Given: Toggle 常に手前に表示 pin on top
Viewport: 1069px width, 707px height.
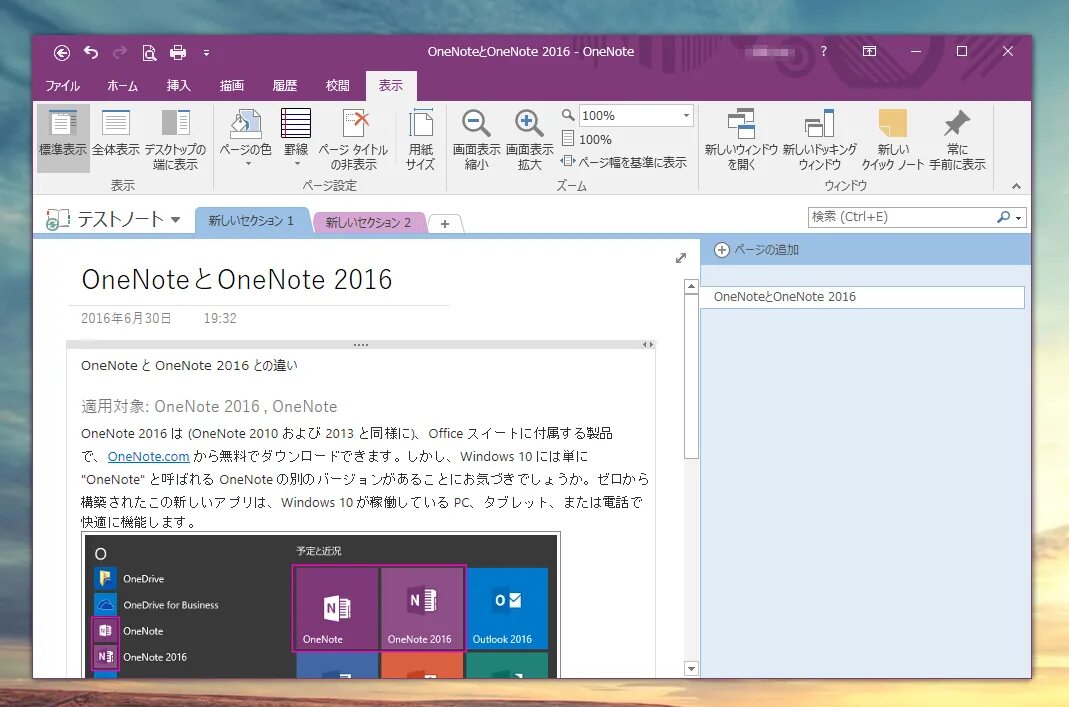Looking at the screenshot, I should click(x=957, y=139).
